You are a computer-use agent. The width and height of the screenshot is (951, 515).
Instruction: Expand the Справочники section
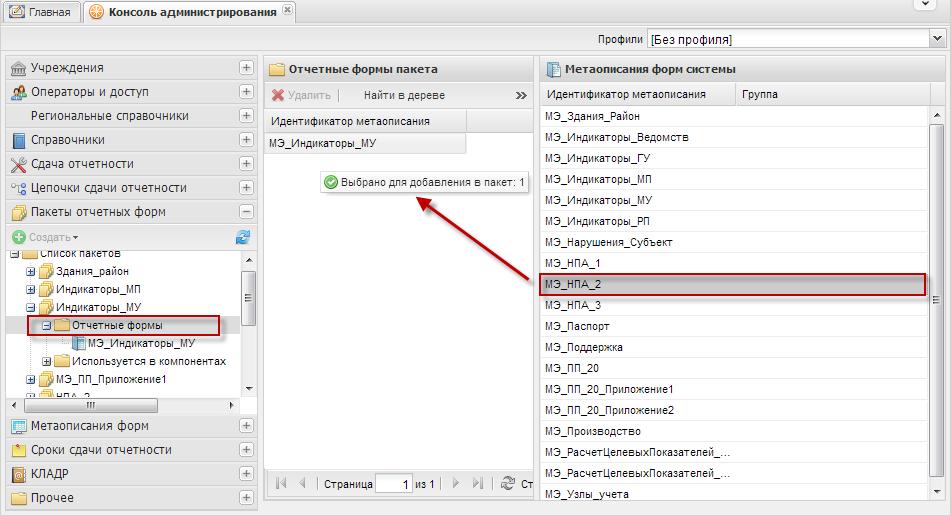point(246,140)
